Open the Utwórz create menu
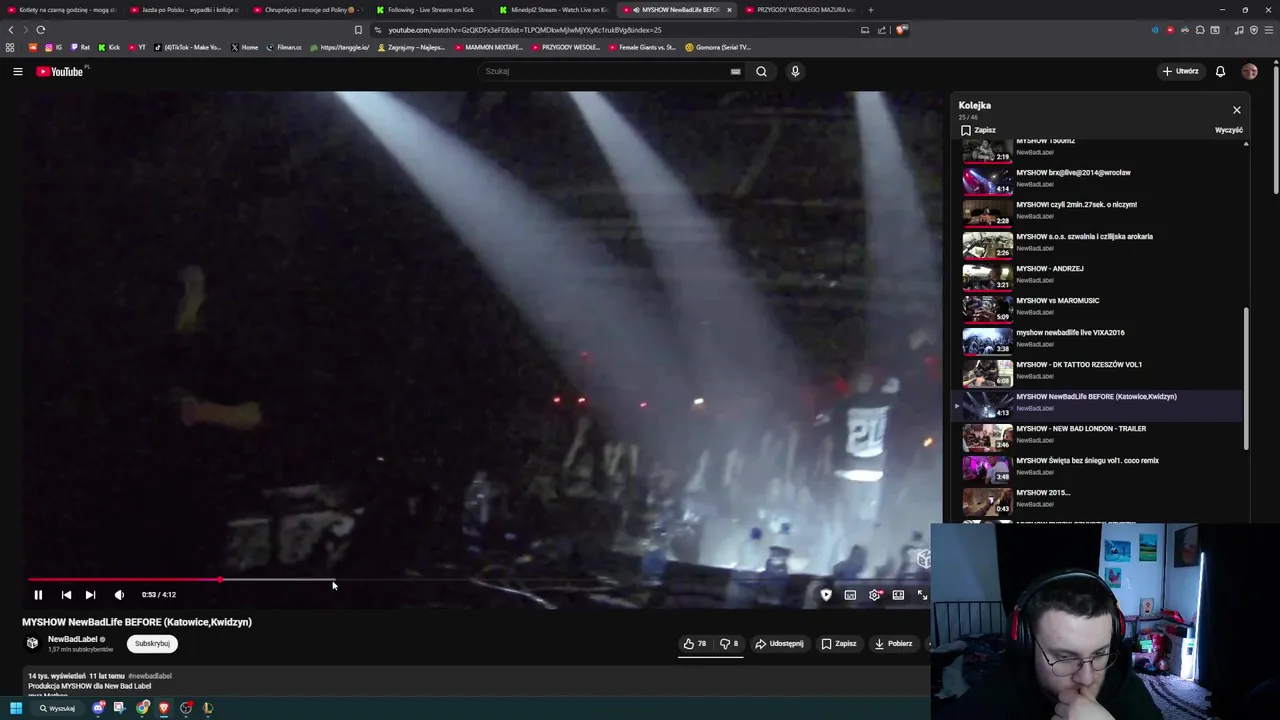 tap(1180, 71)
